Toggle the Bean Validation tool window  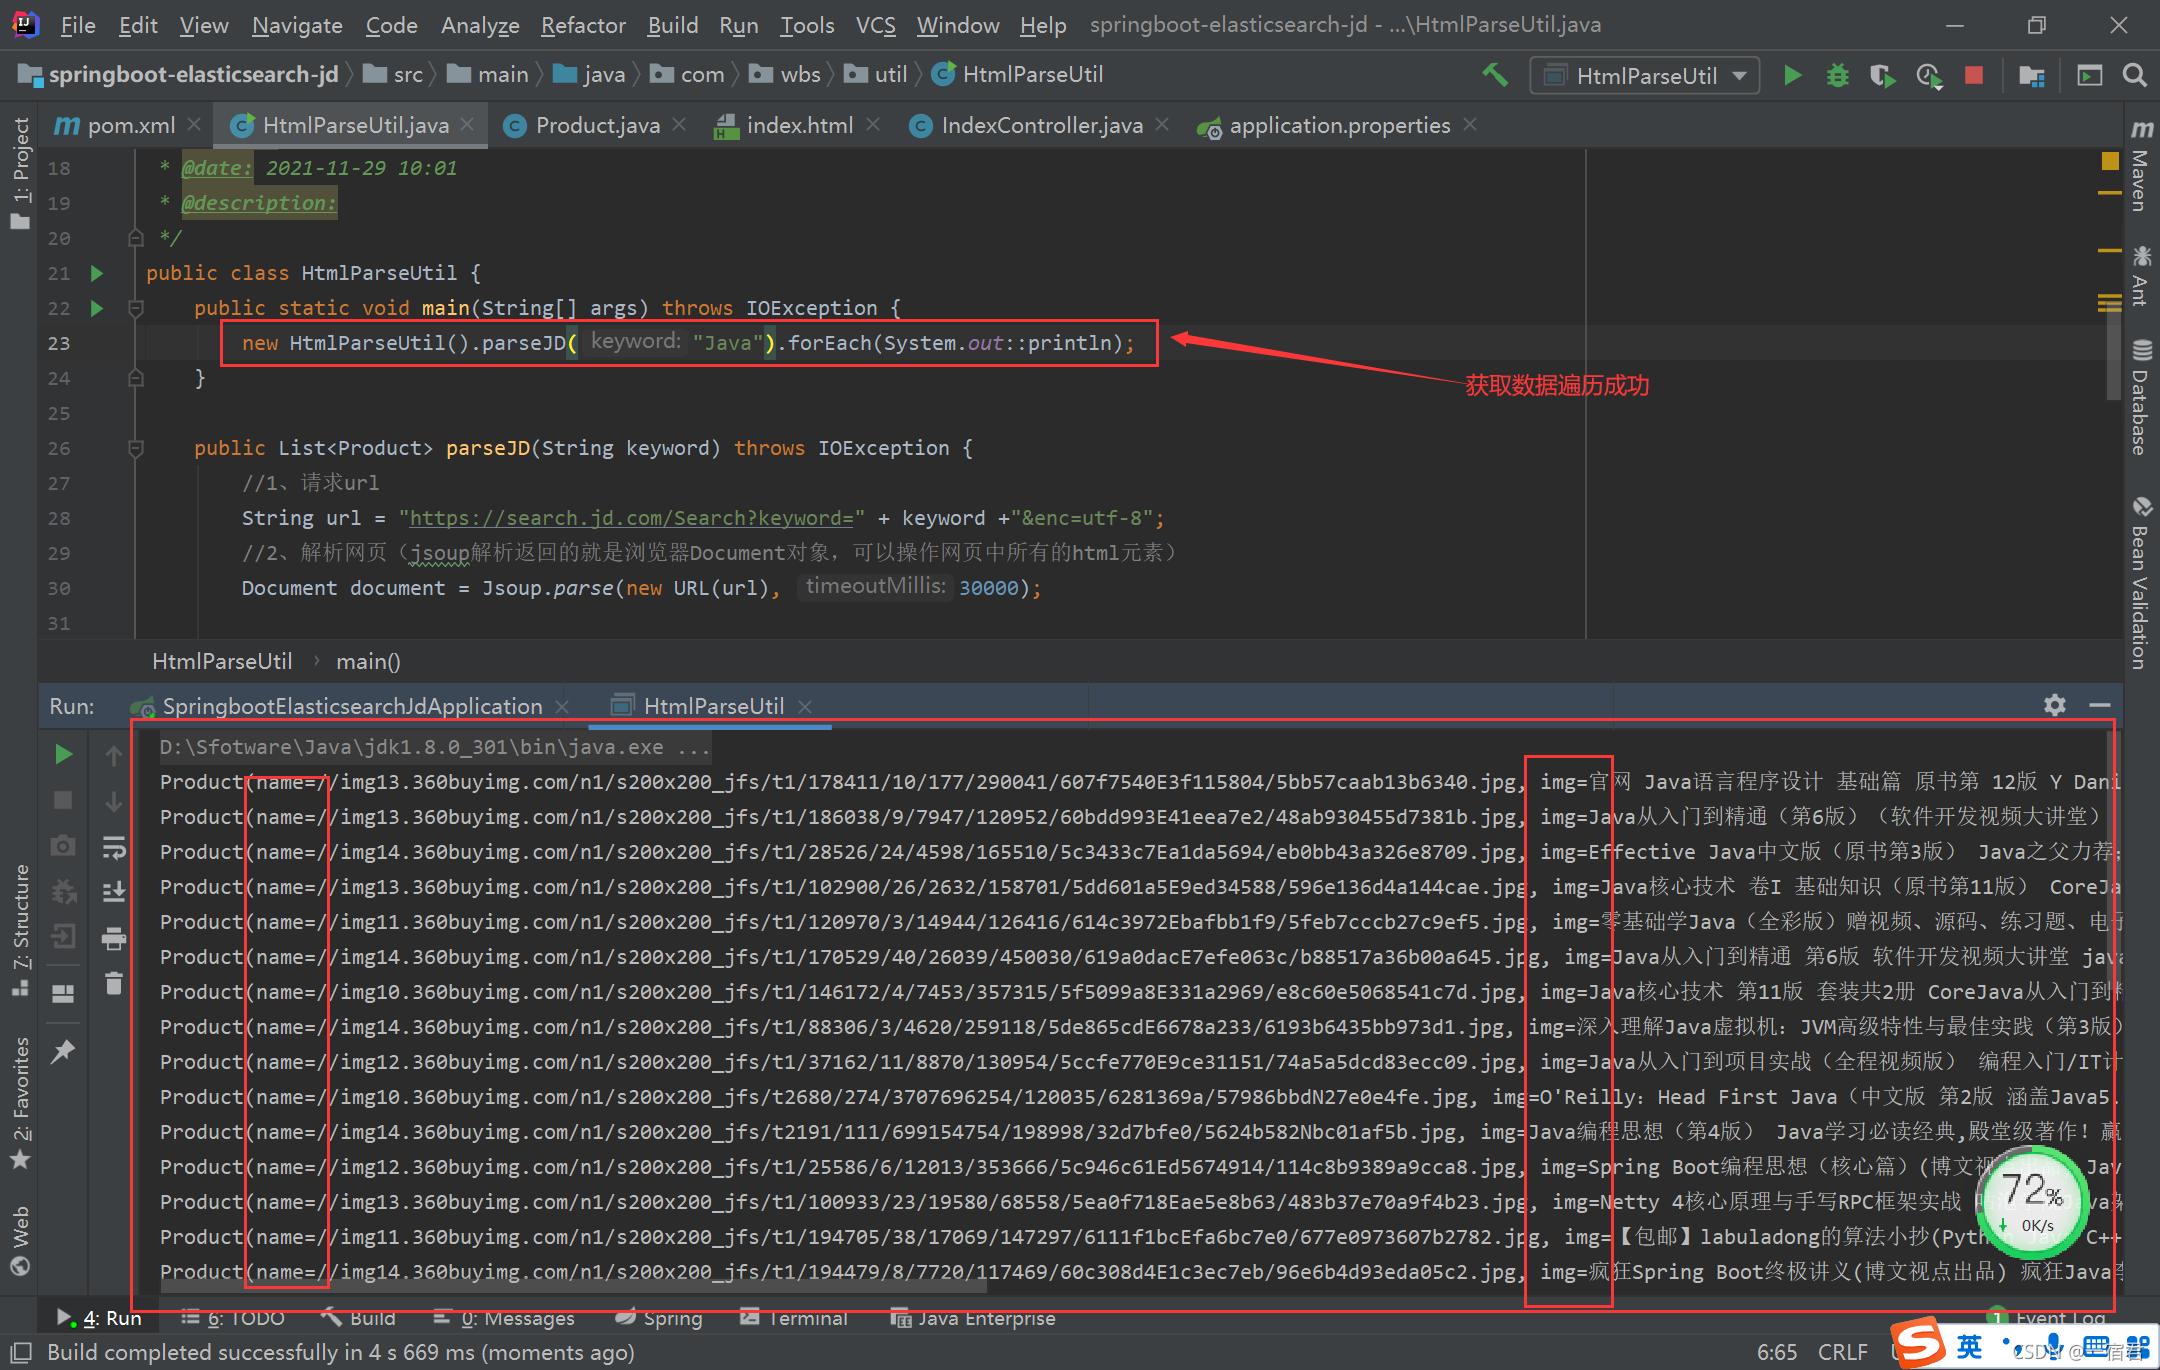(2140, 583)
